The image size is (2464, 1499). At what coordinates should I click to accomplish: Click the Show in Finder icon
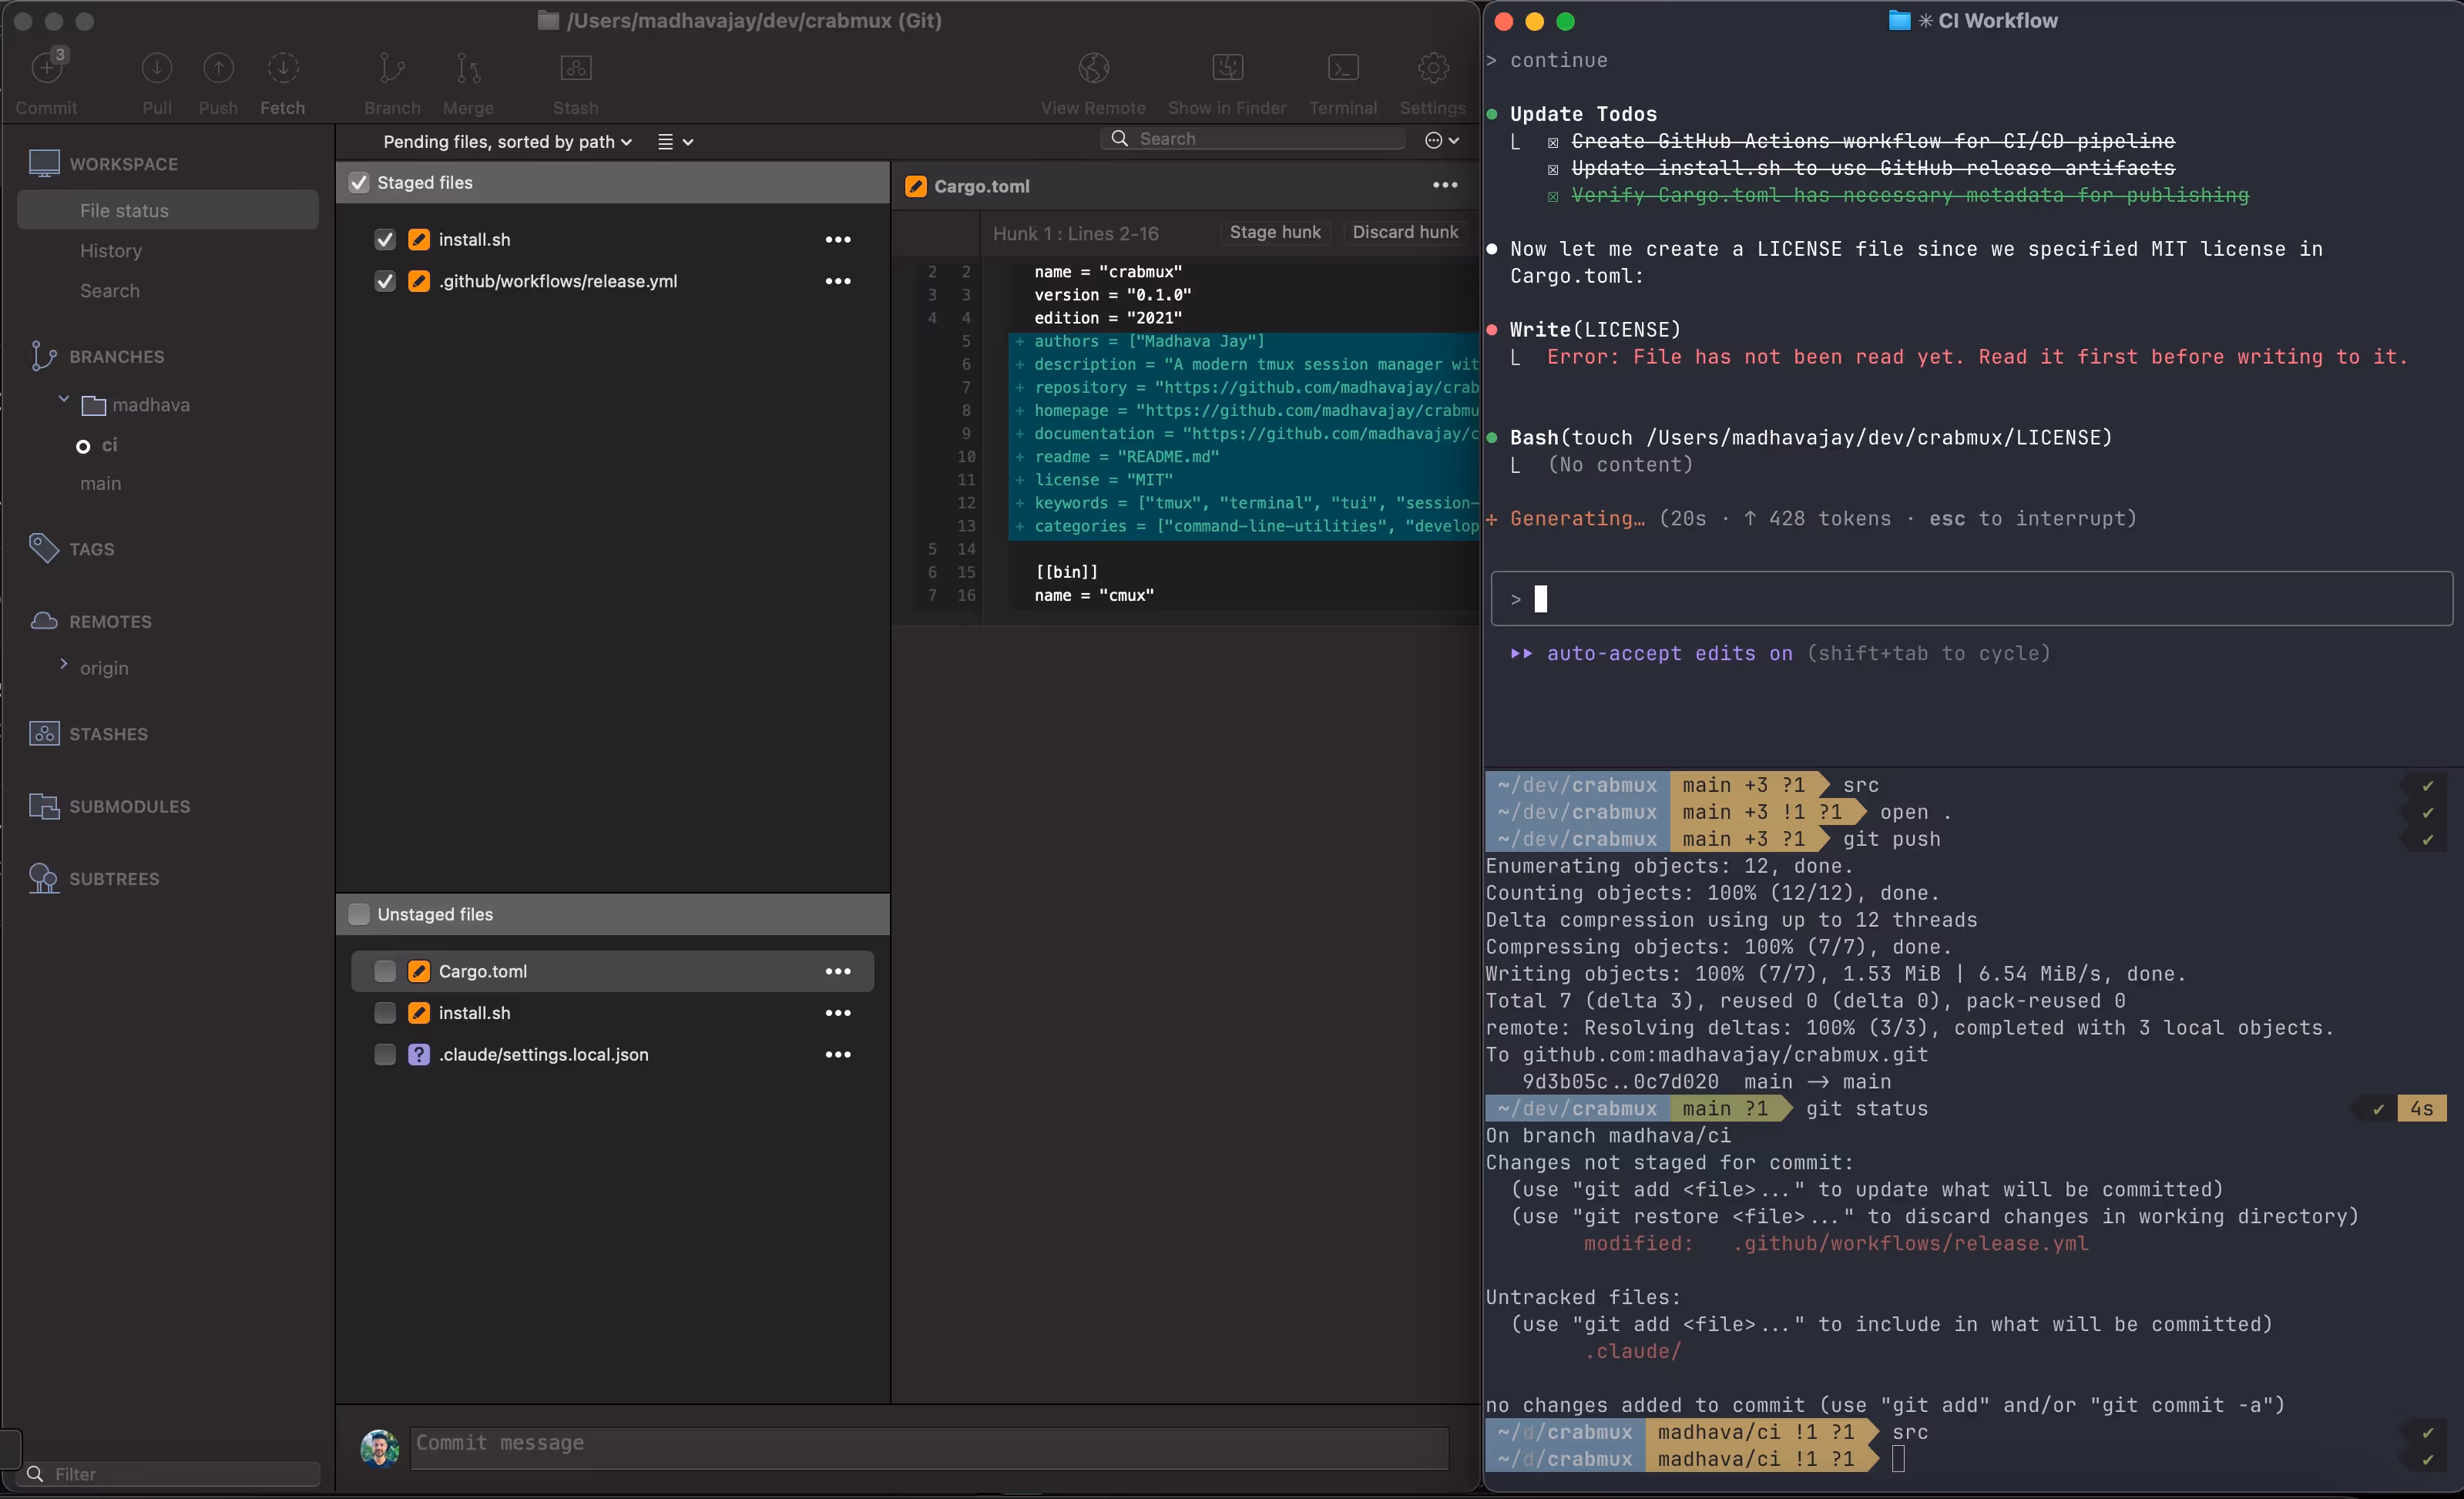(1227, 68)
